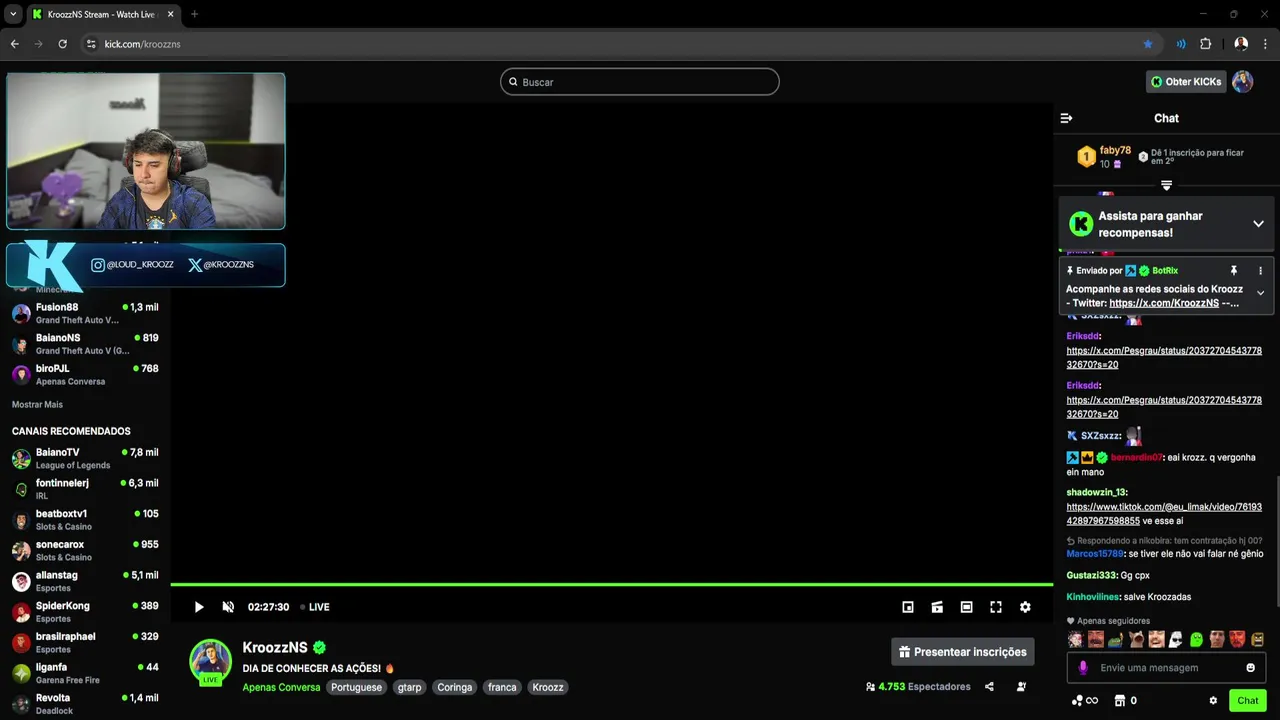This screenshot has height=720, width=1280.
Task: Open video player settings gear
Action: click(1025, 607)
